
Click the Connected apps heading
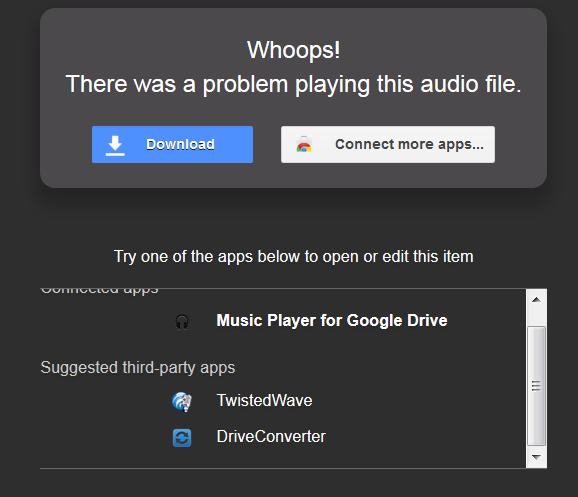tap(99, 292)
